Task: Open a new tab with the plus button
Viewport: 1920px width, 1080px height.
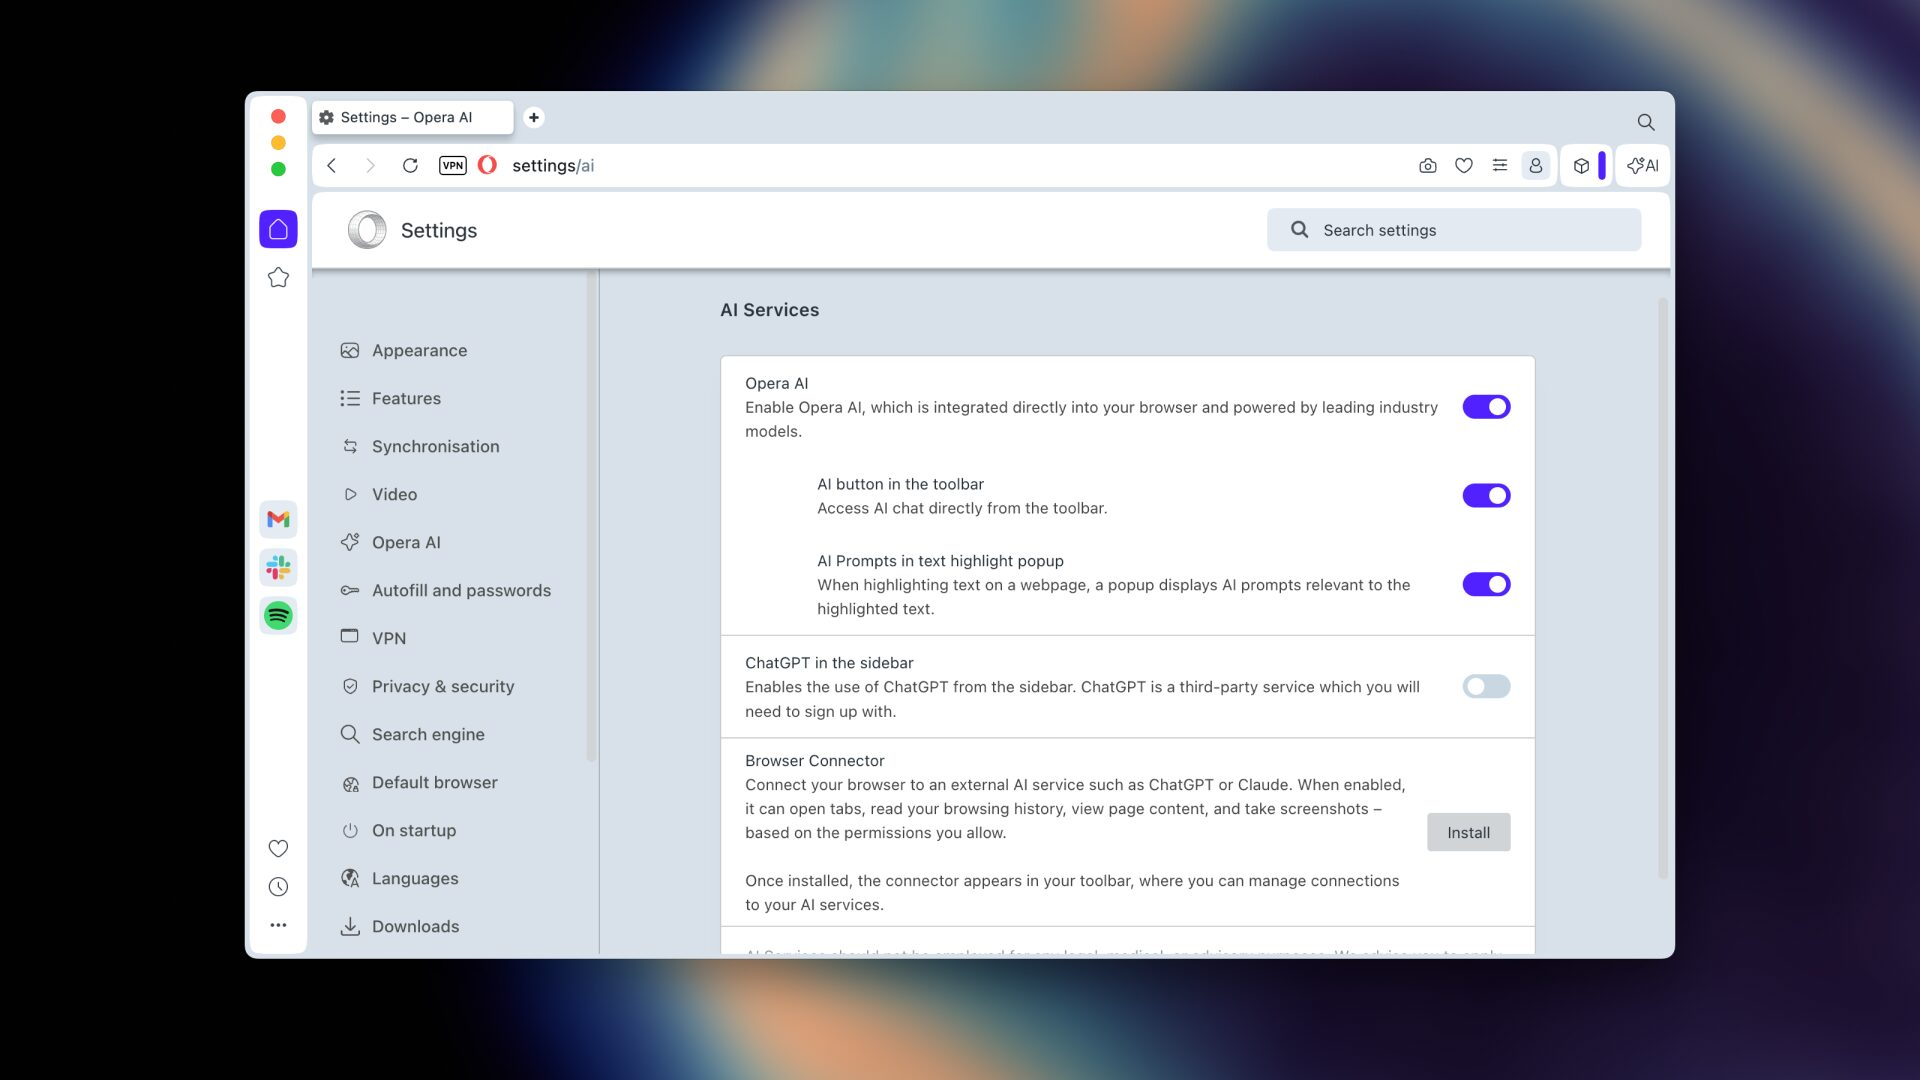Action: click(x=534, y=117)
